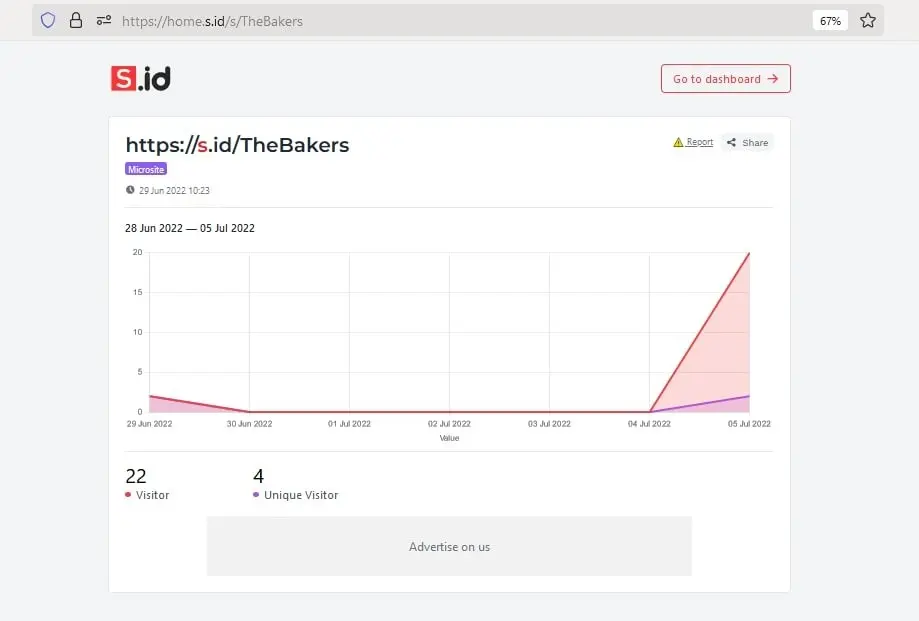Click the tracking protection shield icon
919x621 pixels.
[48, 20]
